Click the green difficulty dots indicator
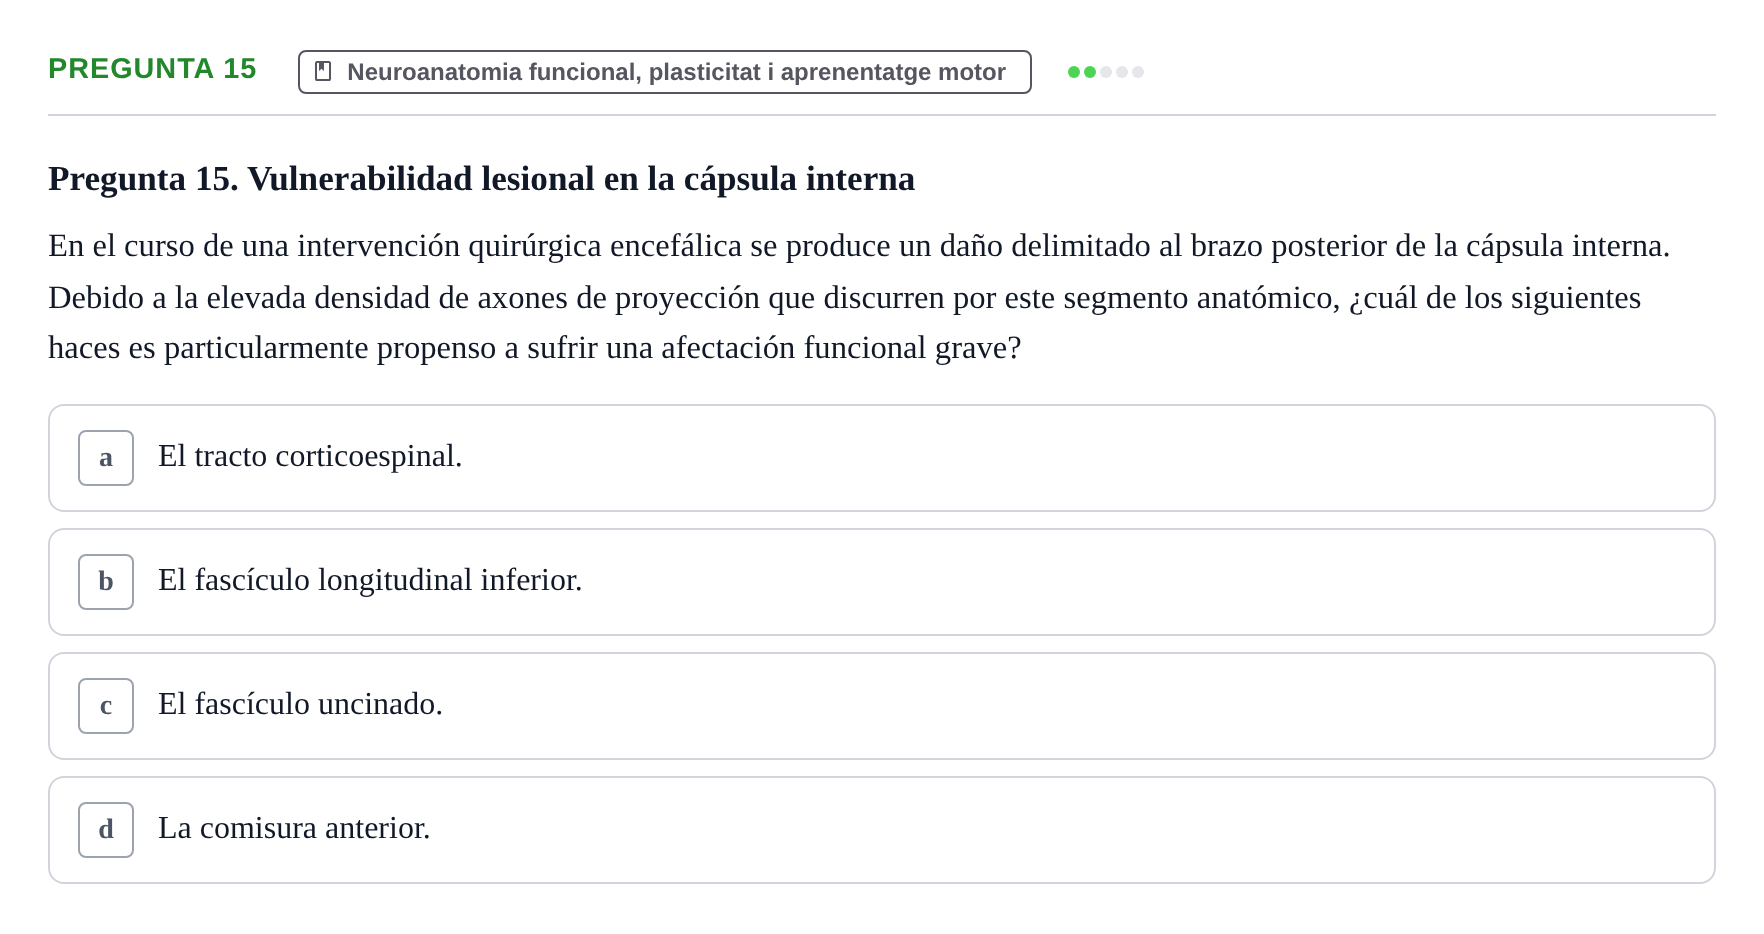The width and height of the screenshot is (1764, 934). pyautogui.click(x=1106, y=72)
